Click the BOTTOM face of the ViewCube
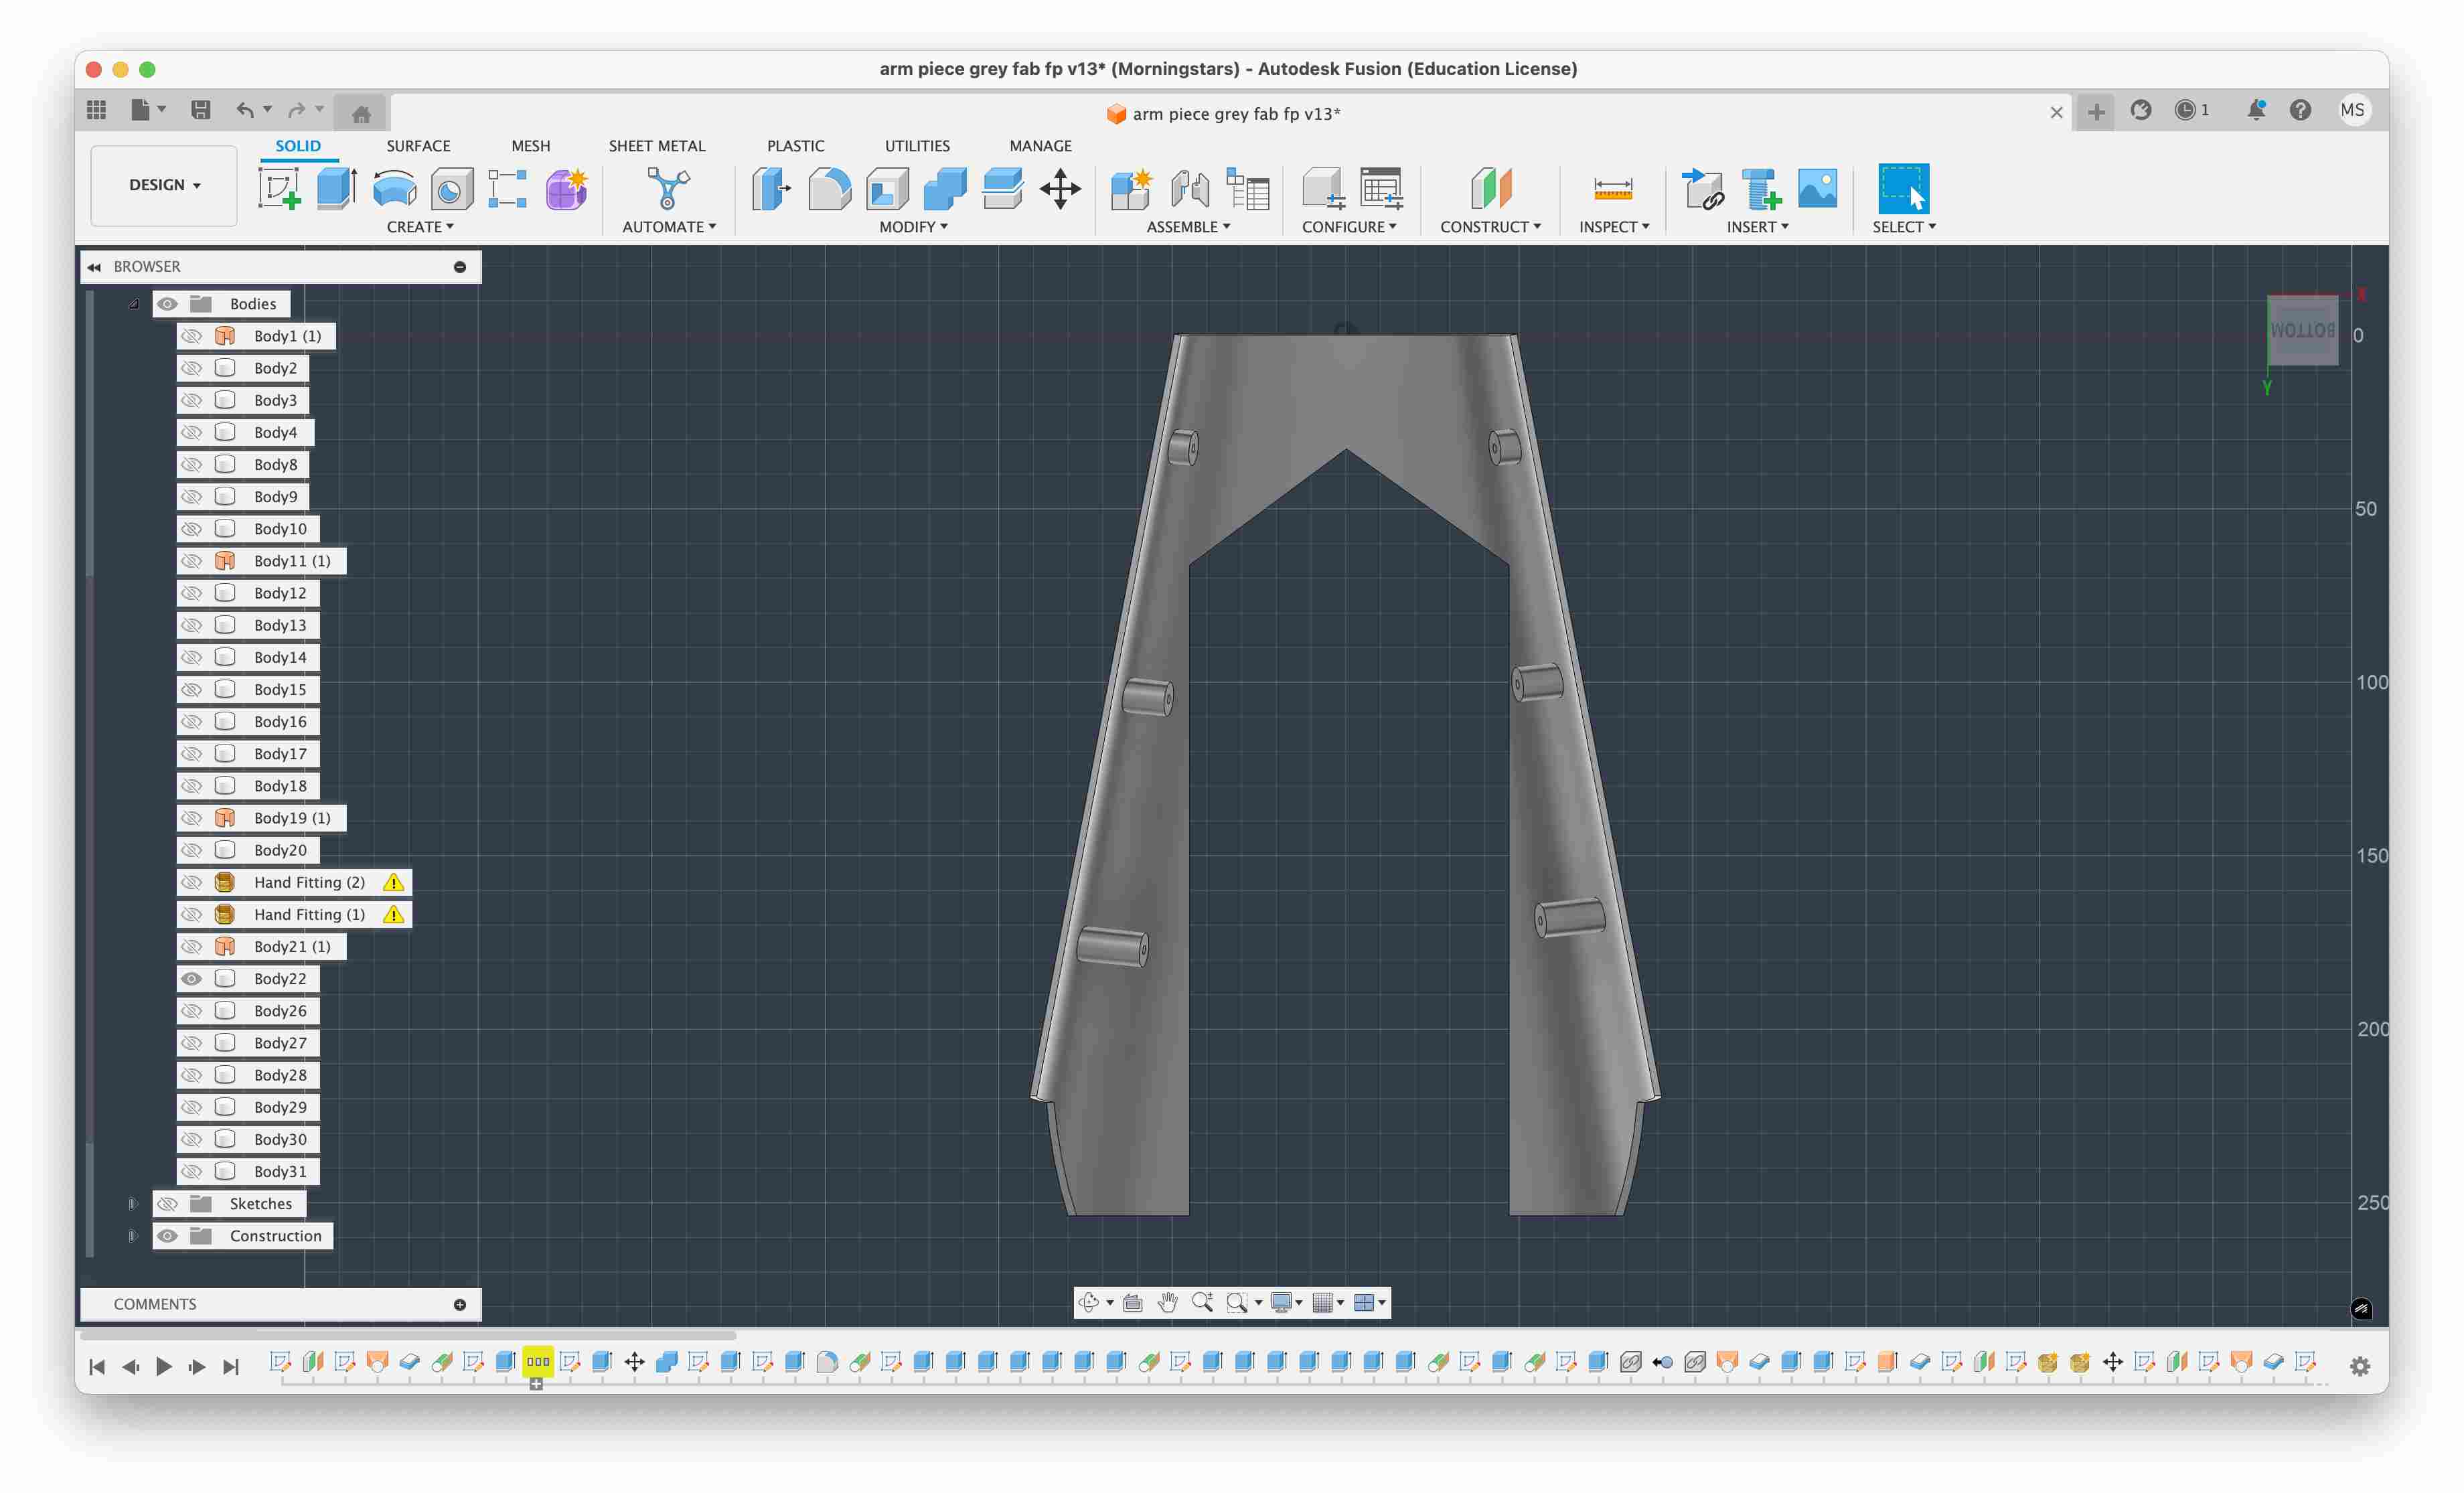Screen dimensions: 2464x1493 click(2302, 330)
